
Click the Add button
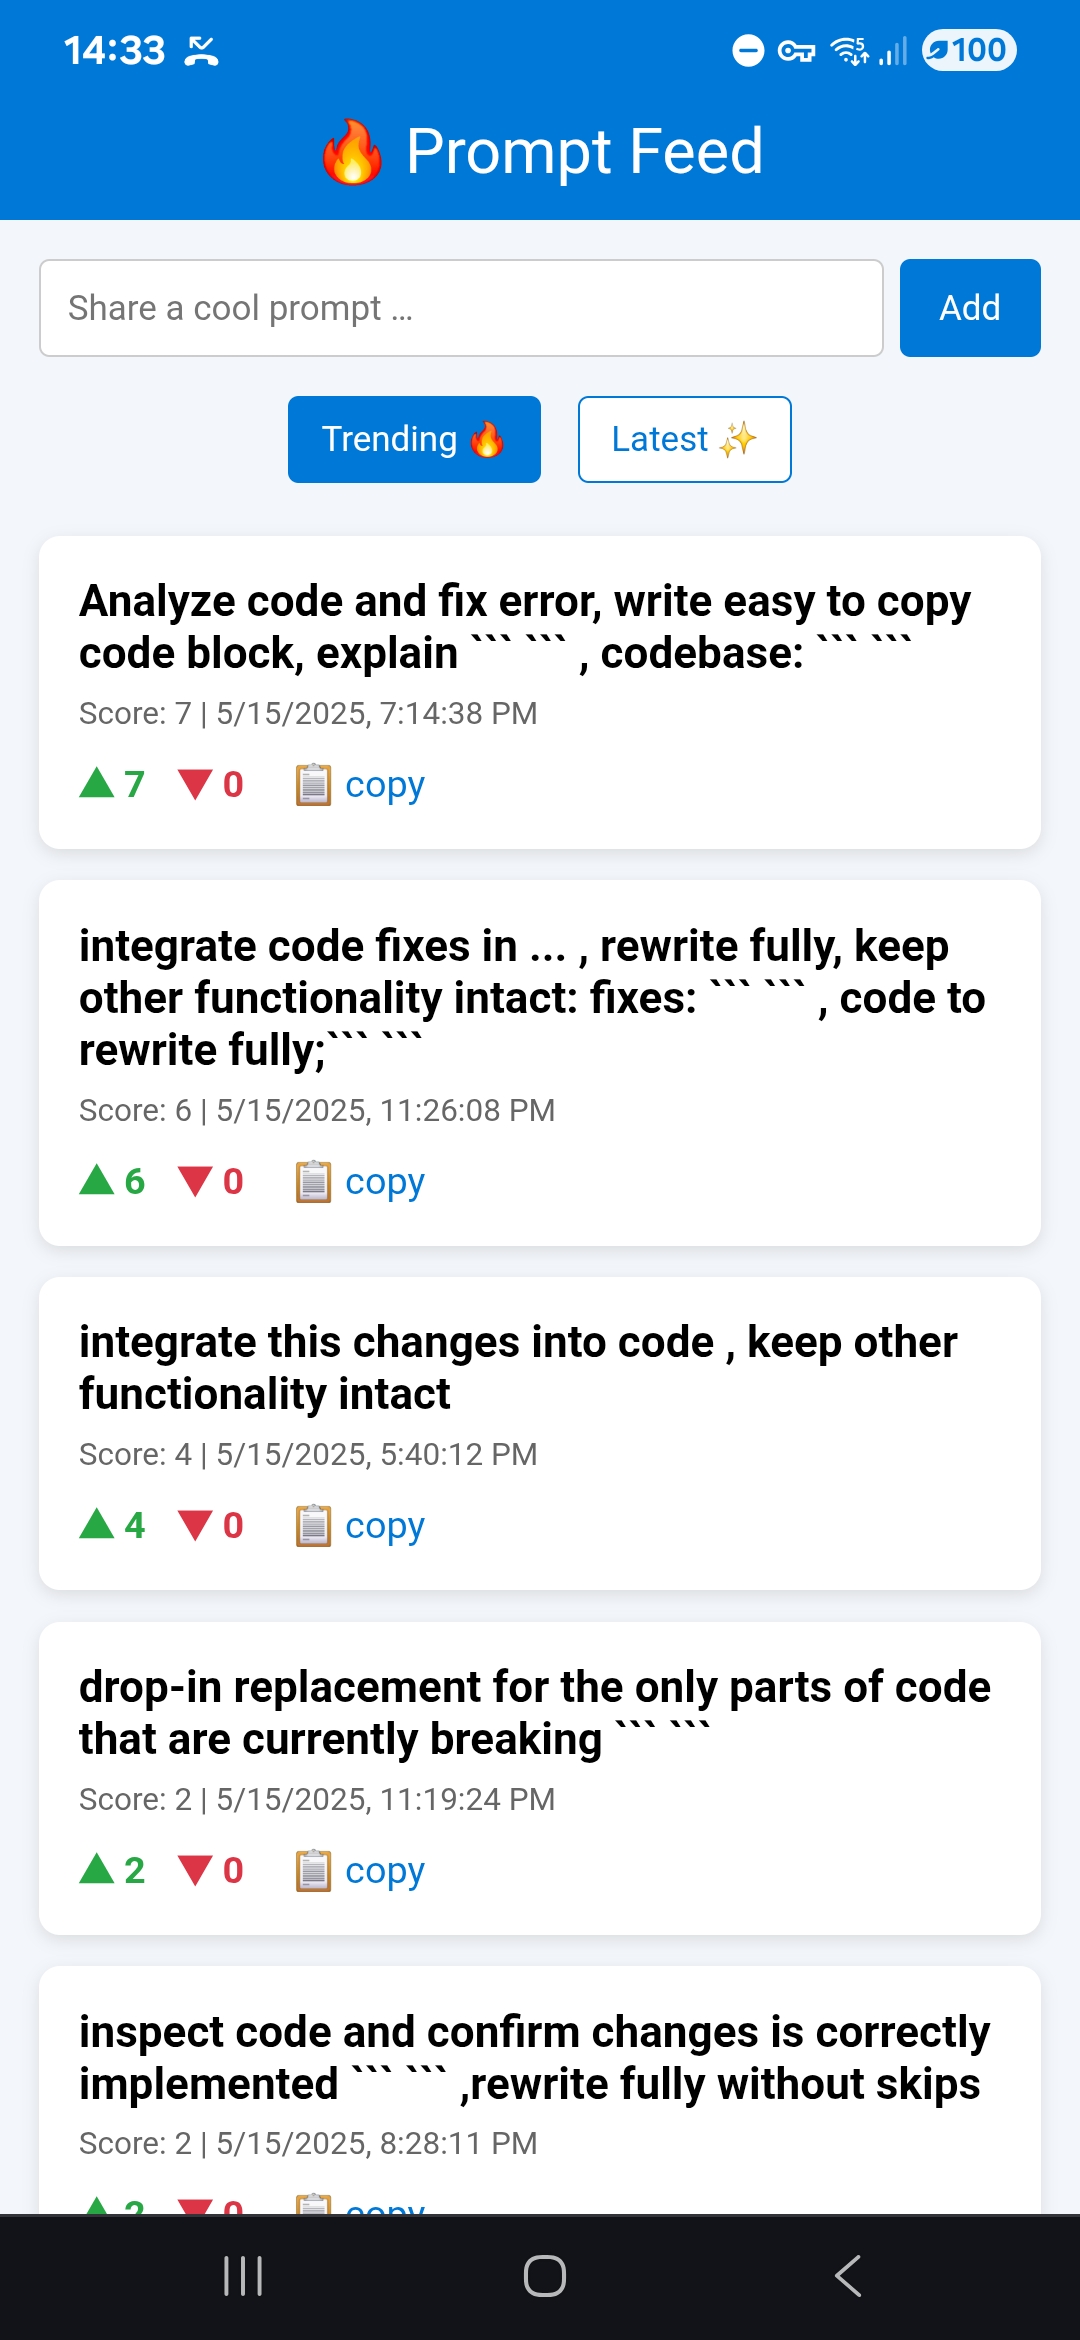click(970, 308)
